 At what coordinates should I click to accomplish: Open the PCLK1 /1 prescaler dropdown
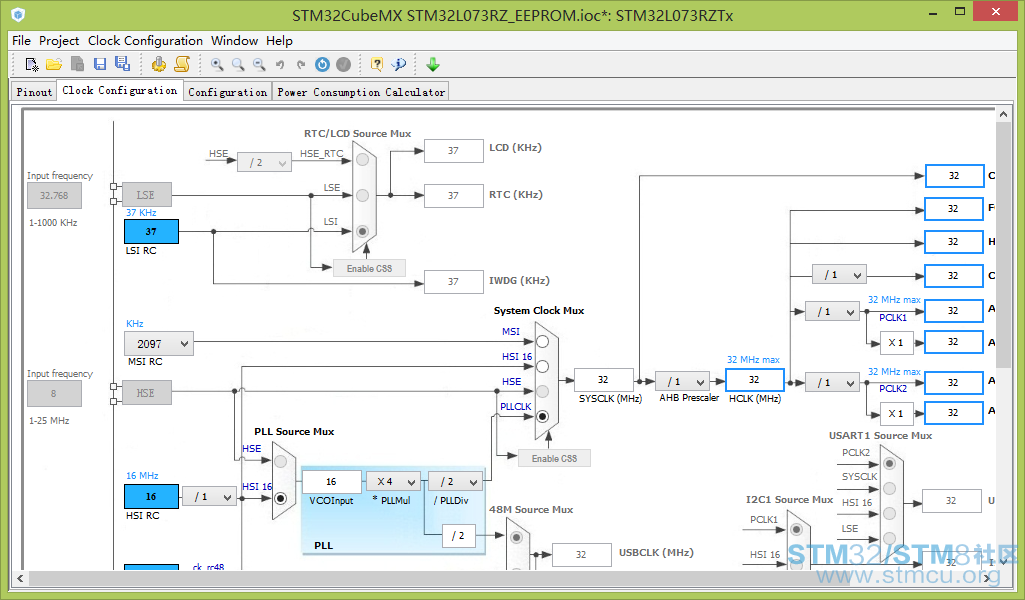pos(832,312)
